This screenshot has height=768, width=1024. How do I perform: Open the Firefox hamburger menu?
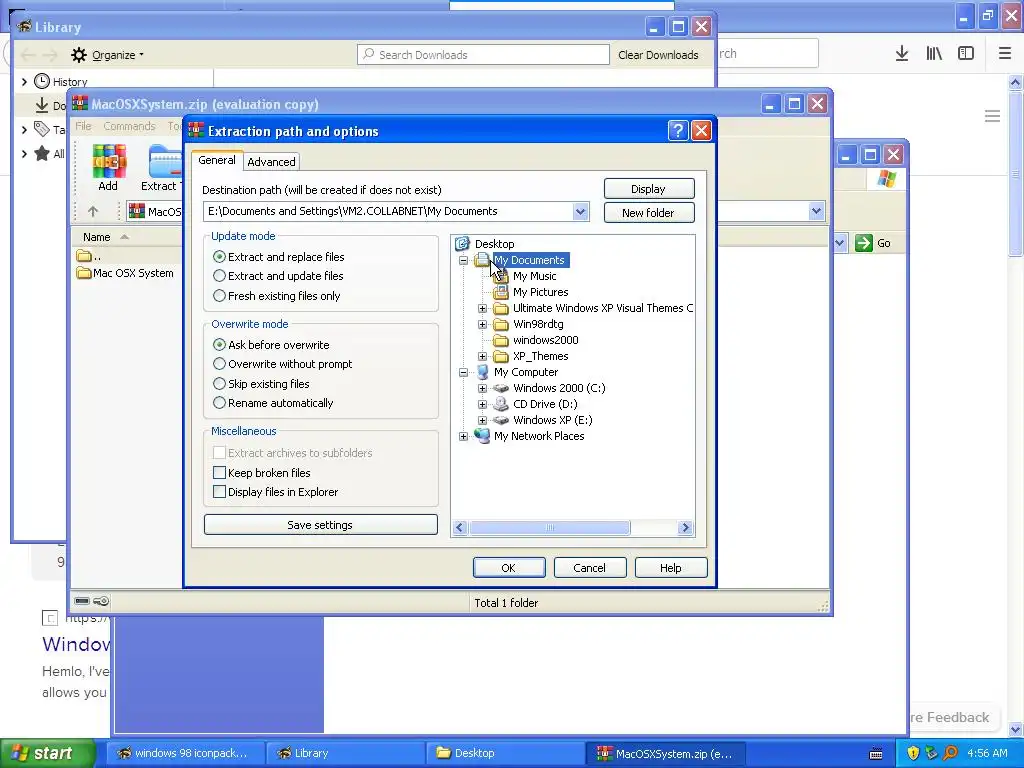click(x=1005, y=54)
